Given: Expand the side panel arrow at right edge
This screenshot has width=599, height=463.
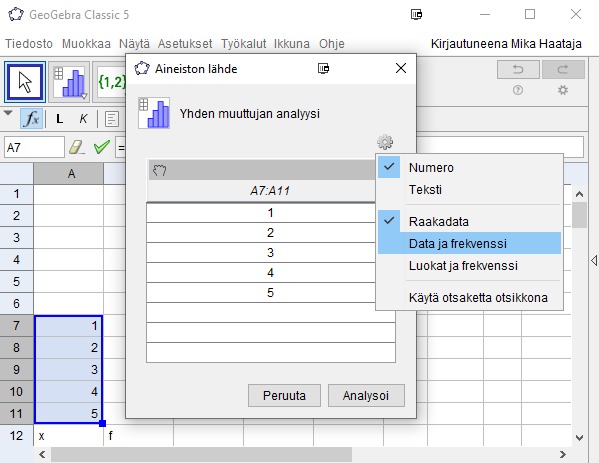Looking at the screenshot, I should point(594,261).
